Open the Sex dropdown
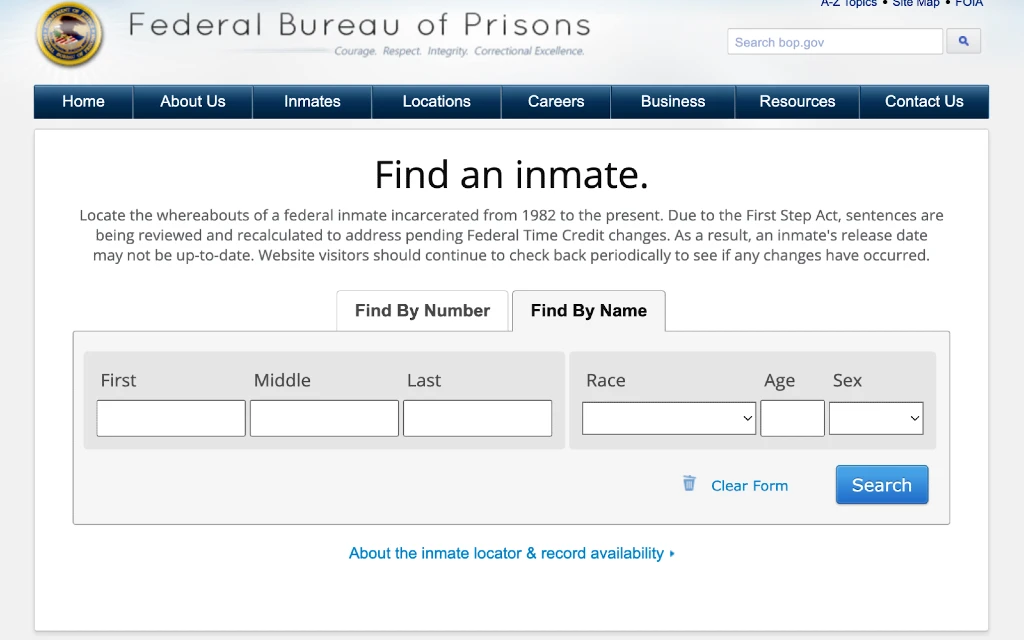 [x=876, y=418]
